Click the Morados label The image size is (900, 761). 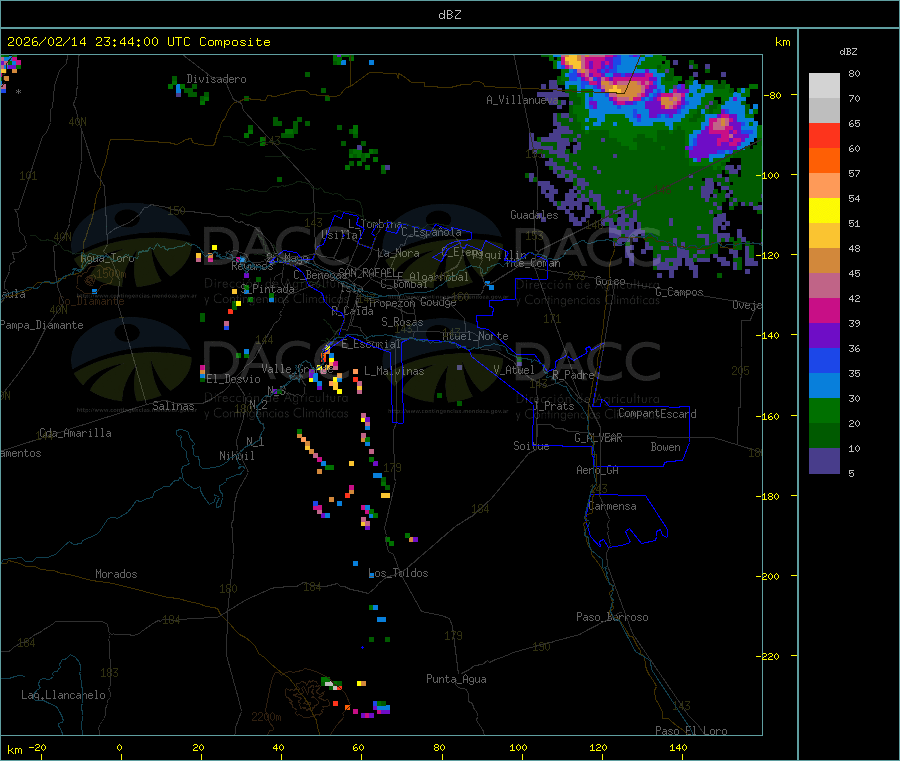116,574
